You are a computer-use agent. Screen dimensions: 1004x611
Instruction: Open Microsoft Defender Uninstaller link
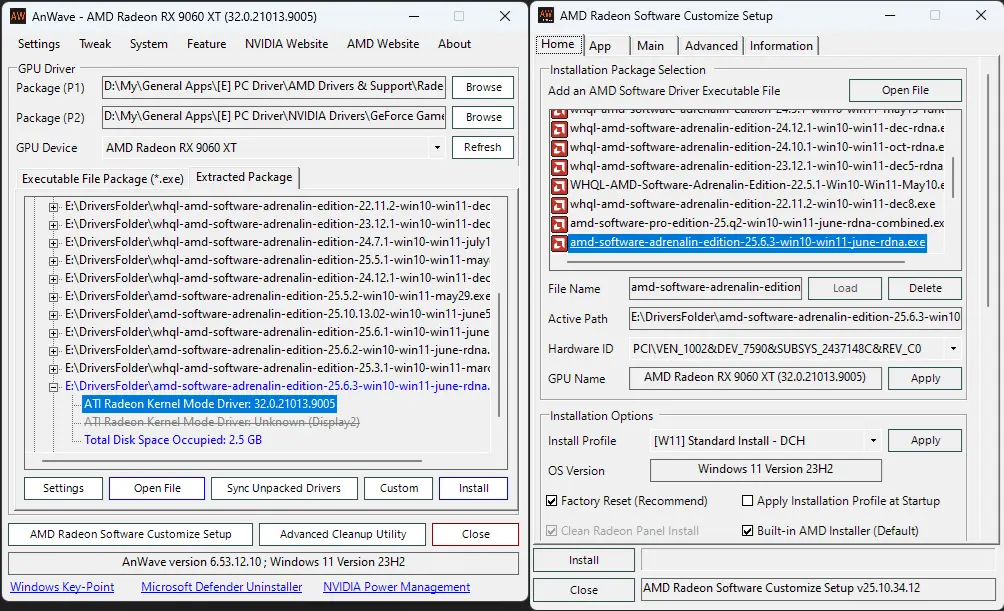[222, 587]
